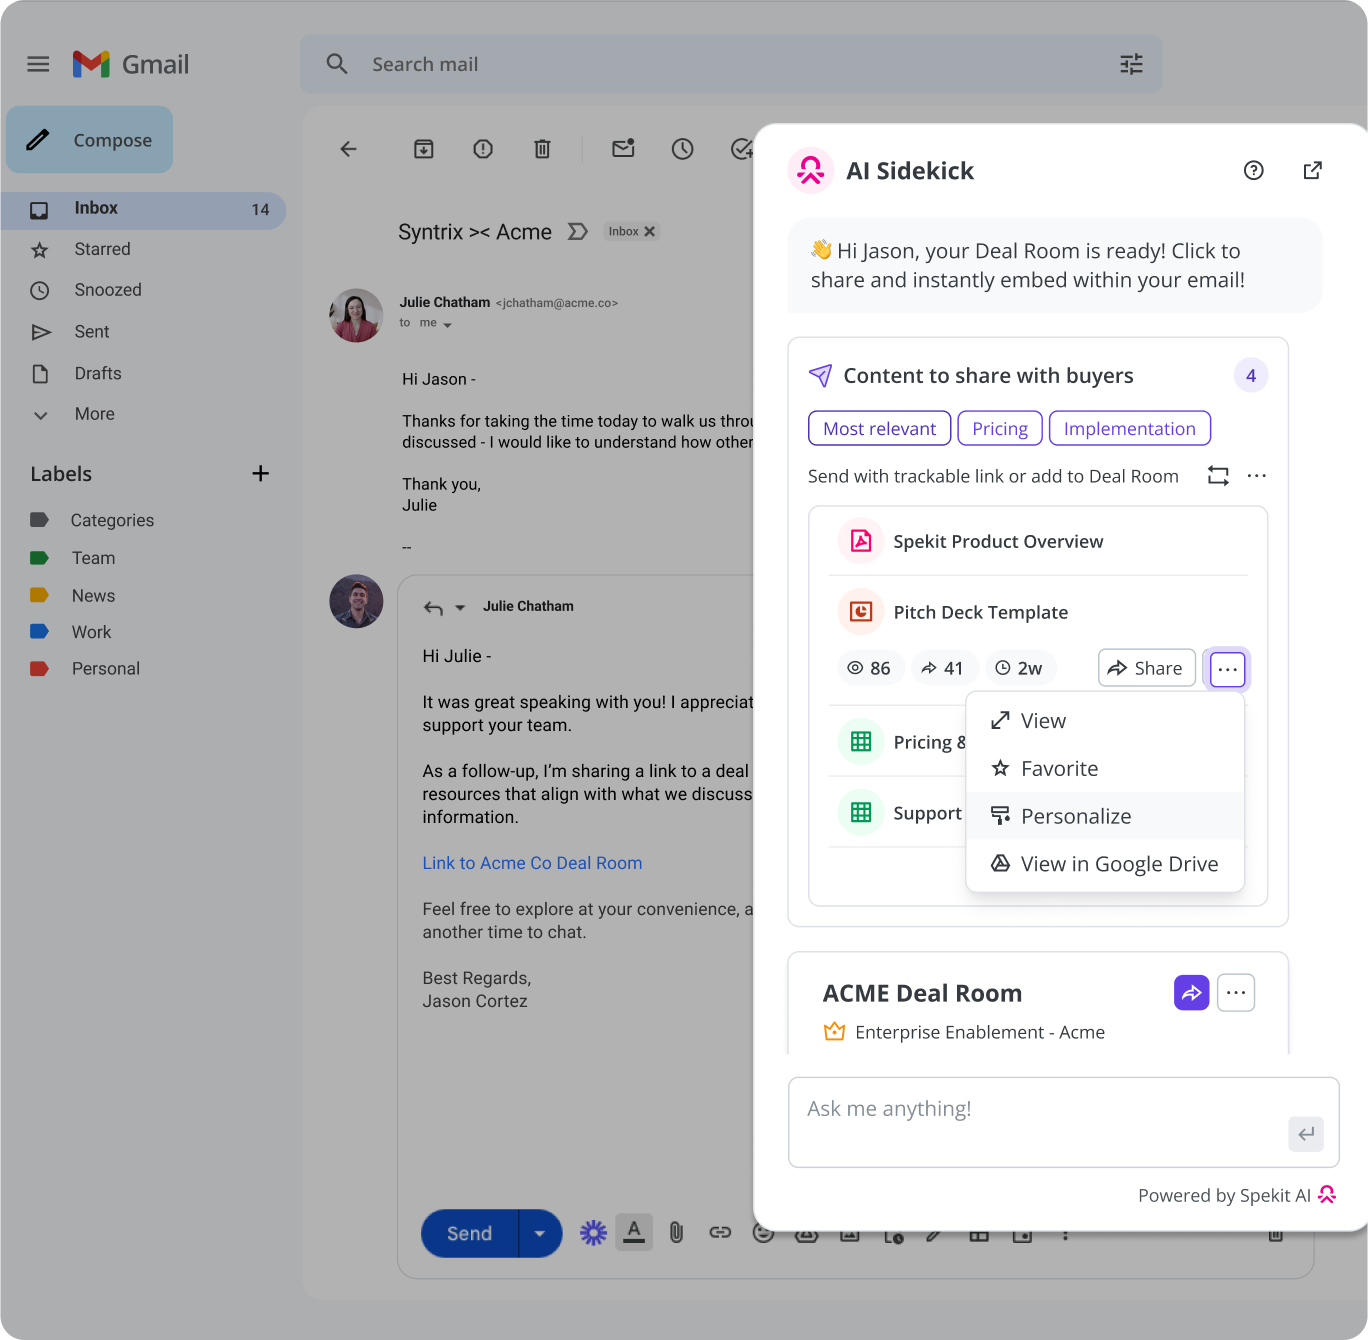Click the content count badge showing 4
The image size is (1368, 1340).
pos(1251,376)
